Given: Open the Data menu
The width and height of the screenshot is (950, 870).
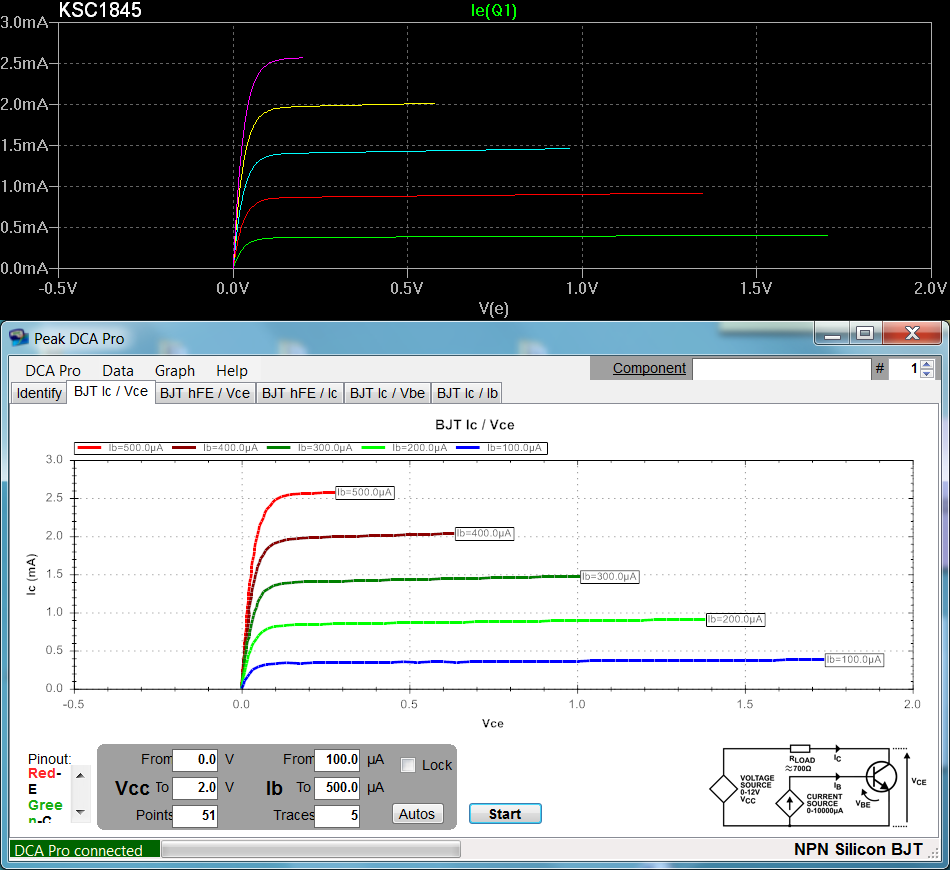Looking at the screenshot, I should click(118, 371).
